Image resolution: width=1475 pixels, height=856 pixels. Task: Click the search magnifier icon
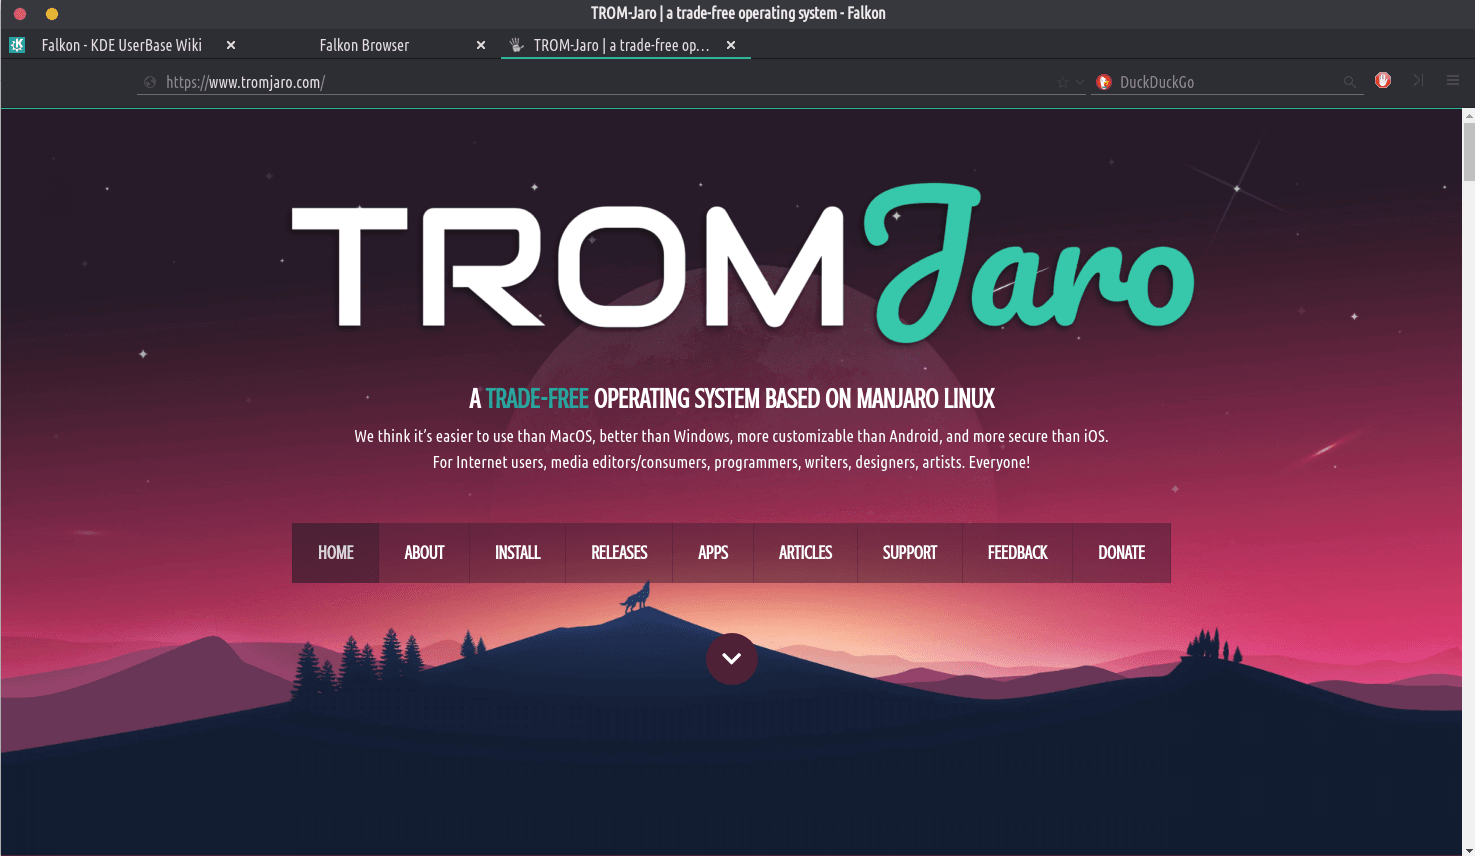pyautogui.click(x=1349, y=82)
